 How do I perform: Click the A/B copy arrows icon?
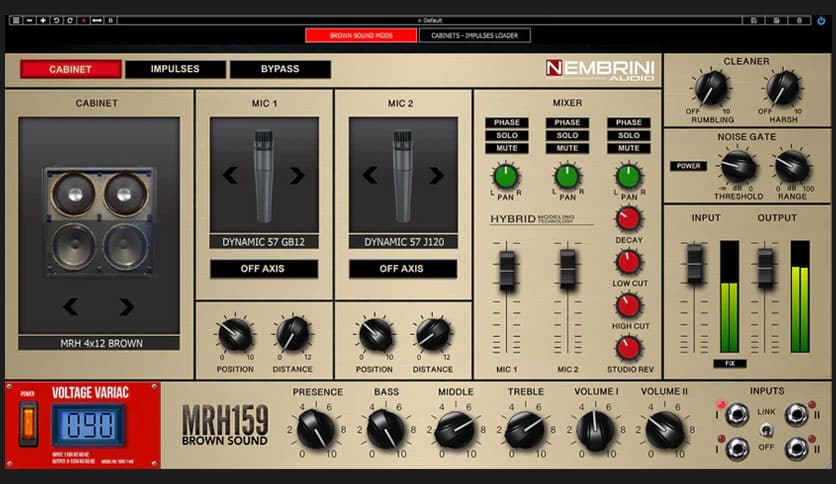(x=97, y=20)
